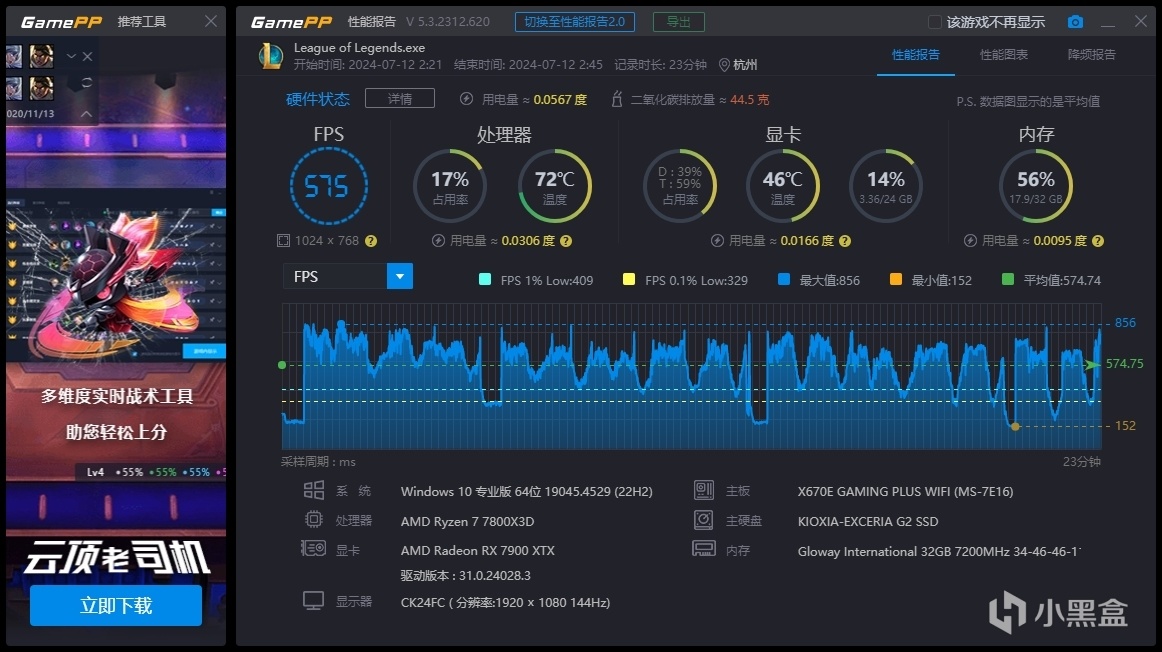
Task: Switch to the 性能图表 tab
Action: click(1003, 55)
